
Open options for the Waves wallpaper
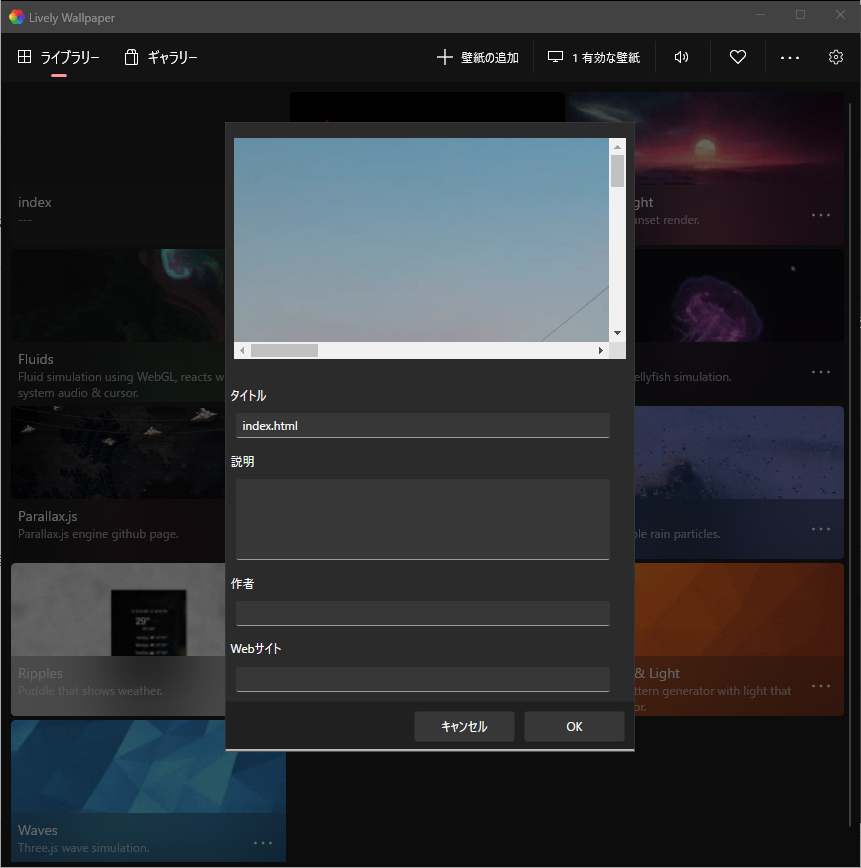coord(263,843)
